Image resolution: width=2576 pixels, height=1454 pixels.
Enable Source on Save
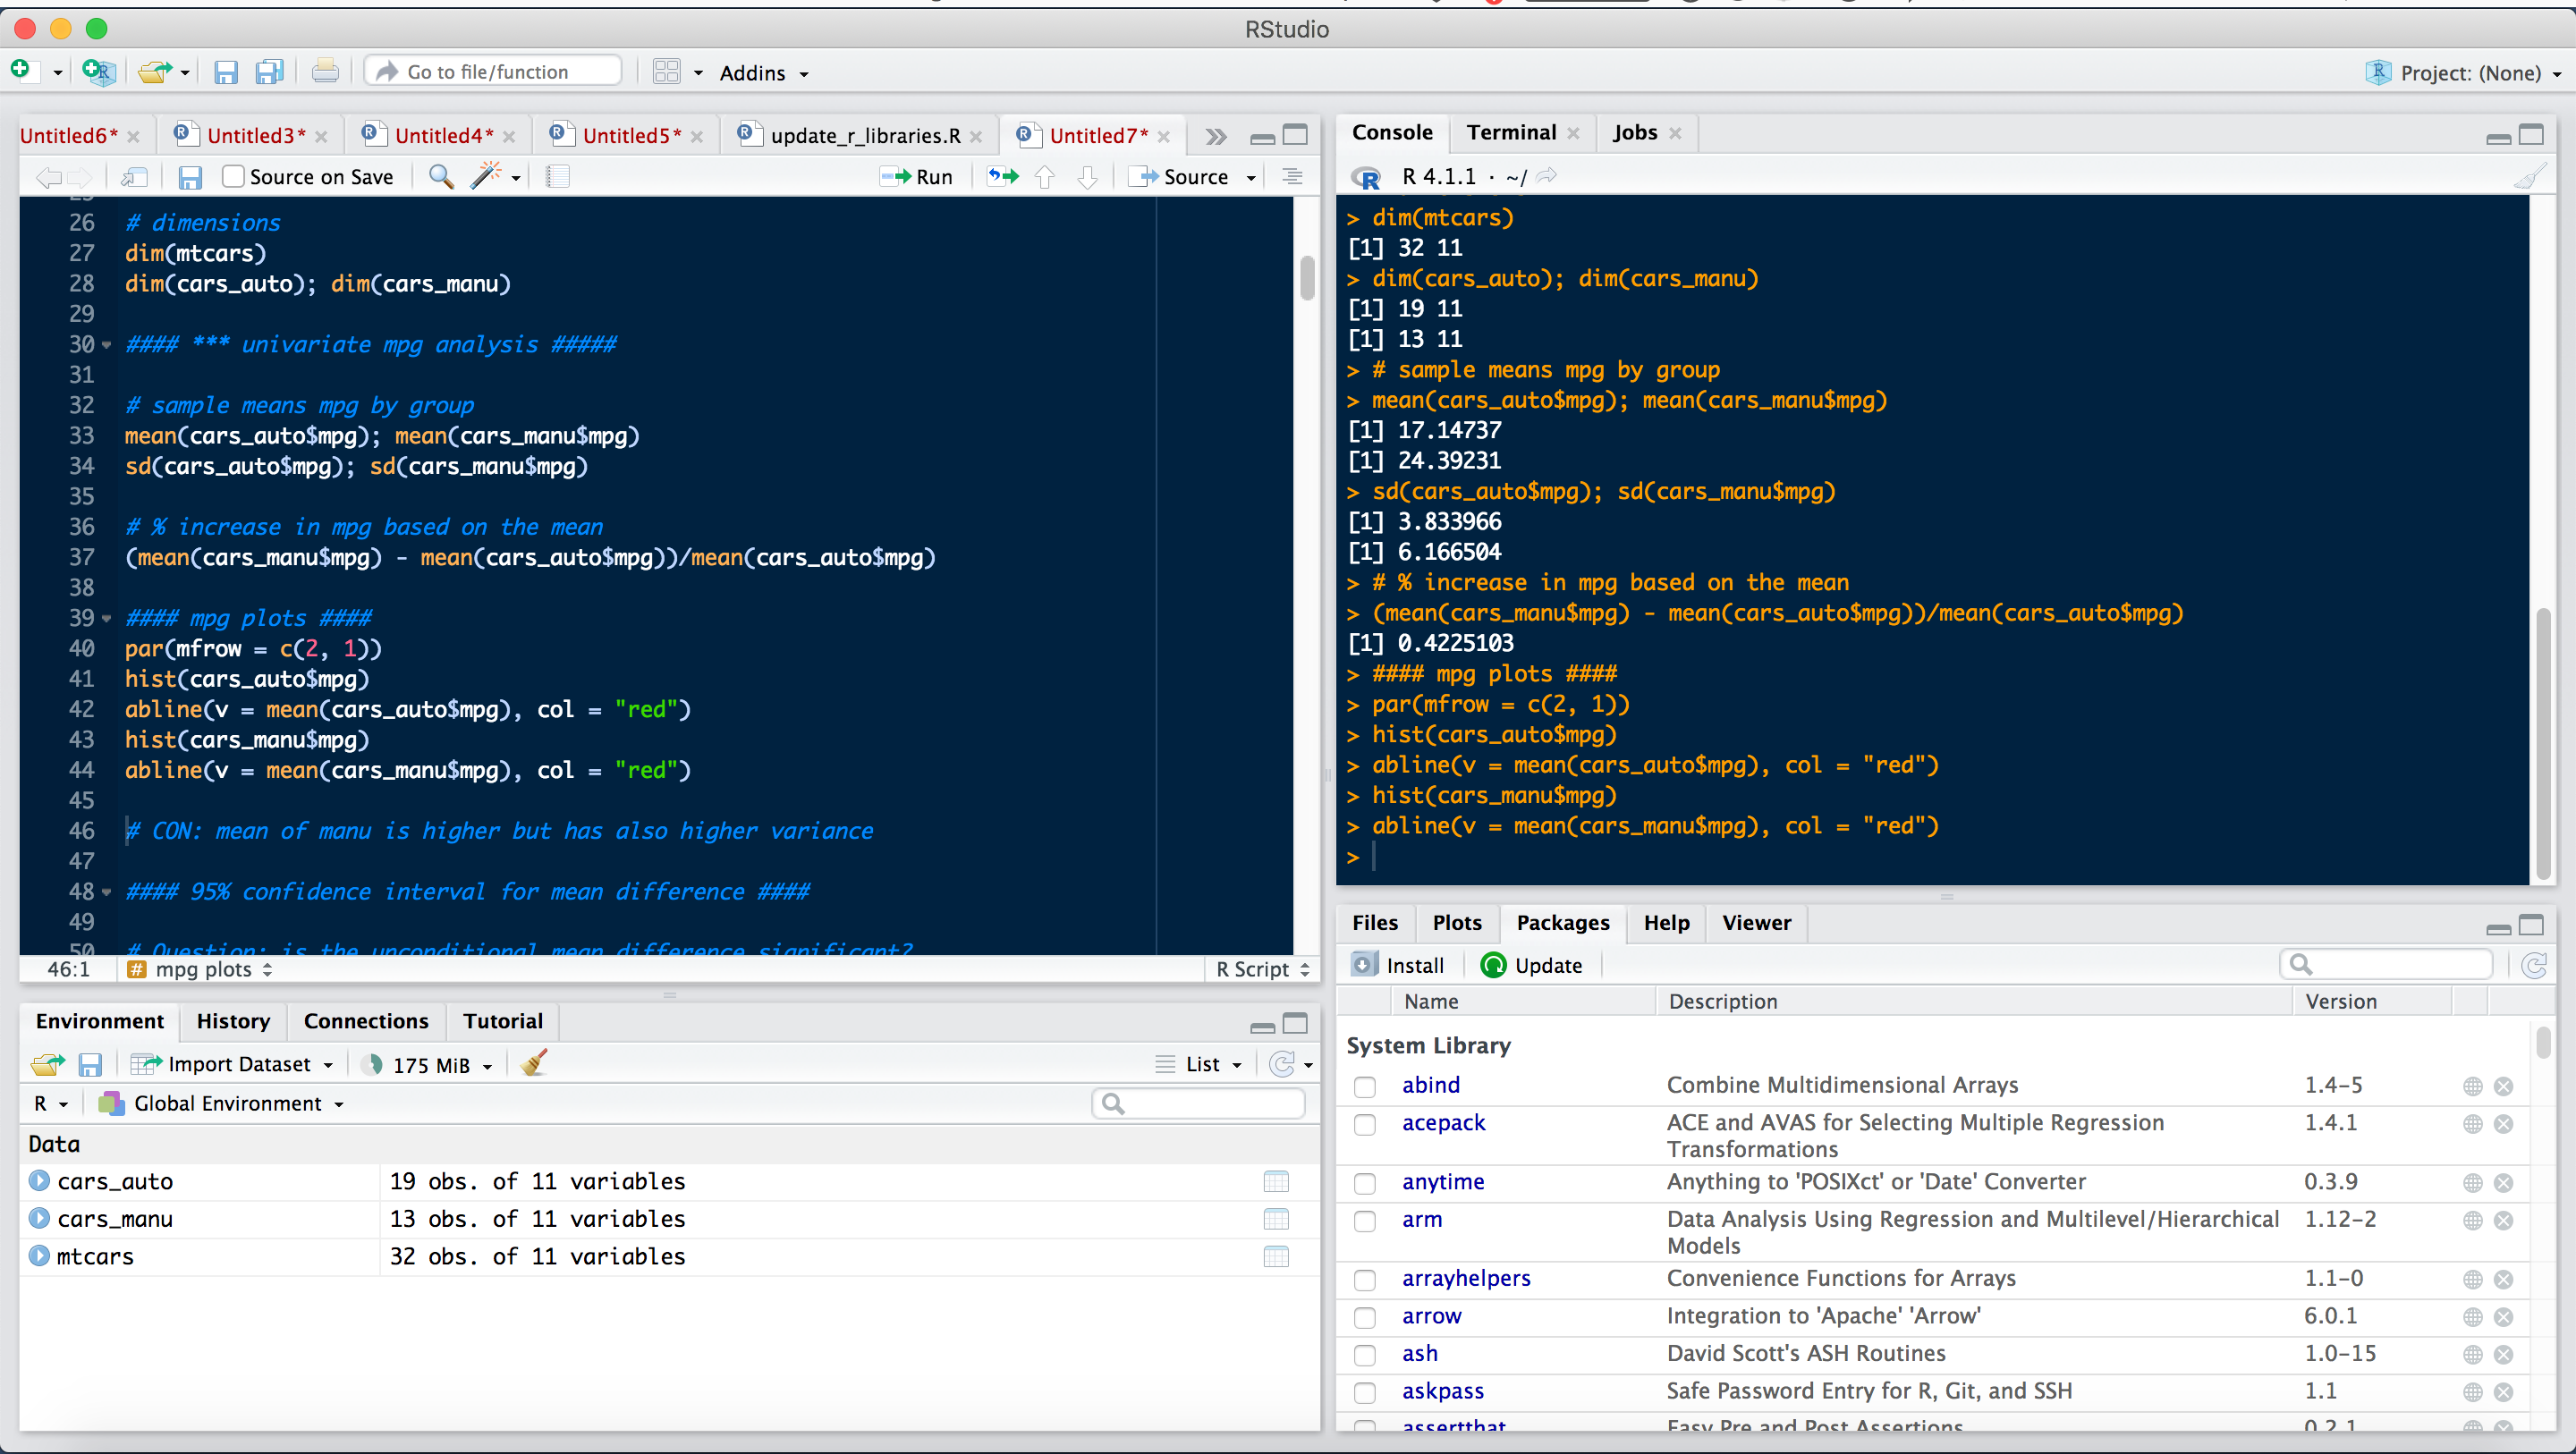[x=232, y=176]
